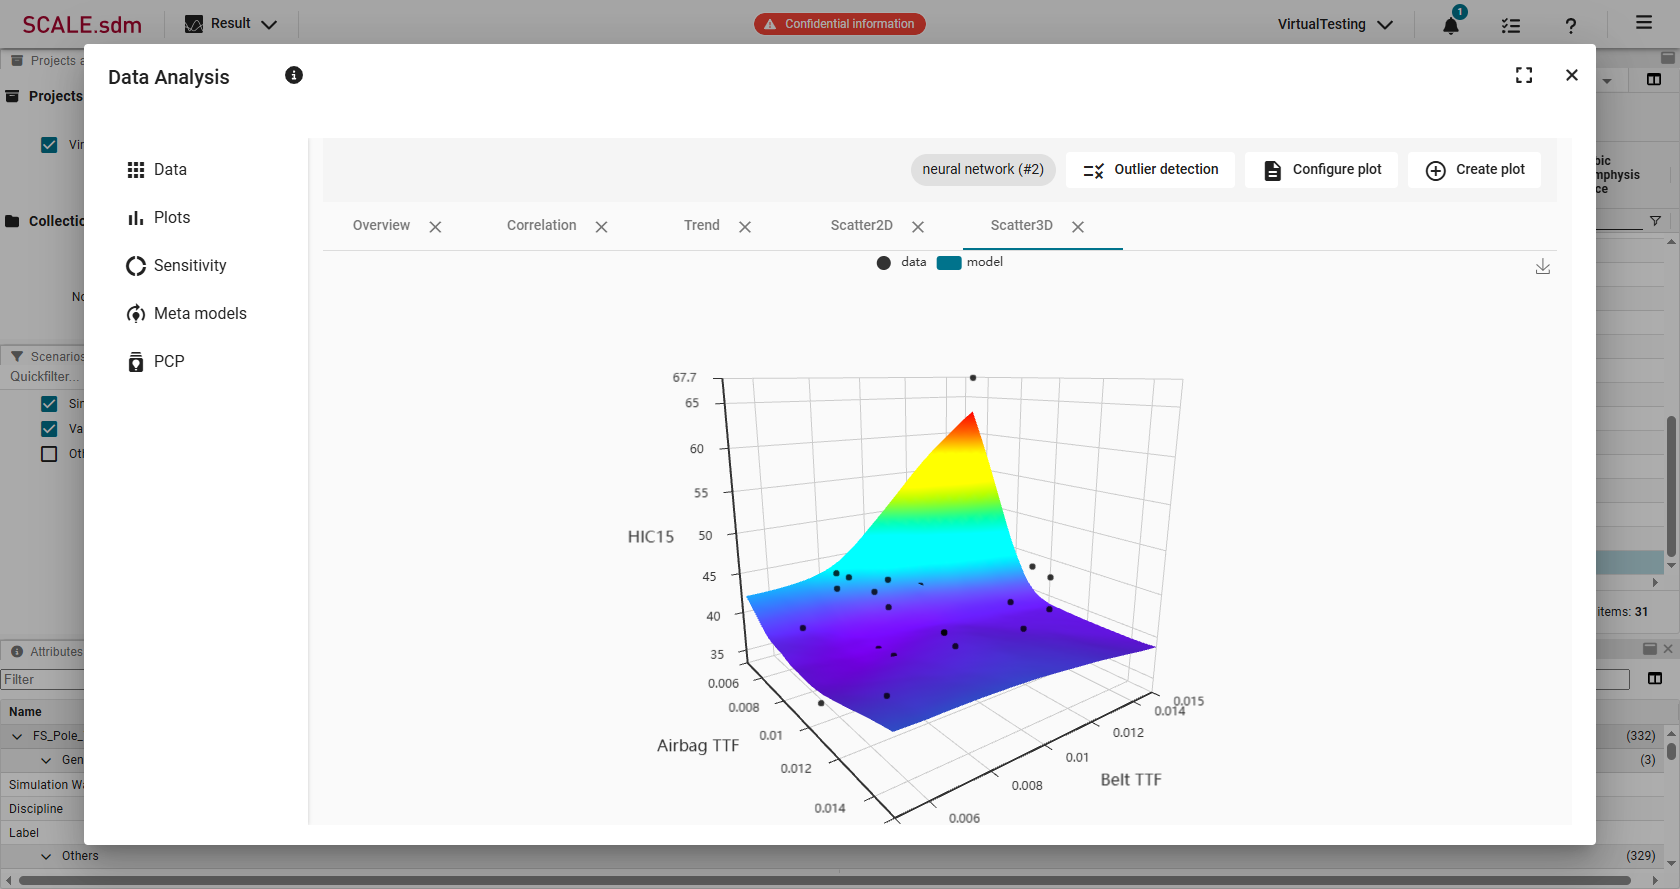Close the Correlation tab

[601, 227]
